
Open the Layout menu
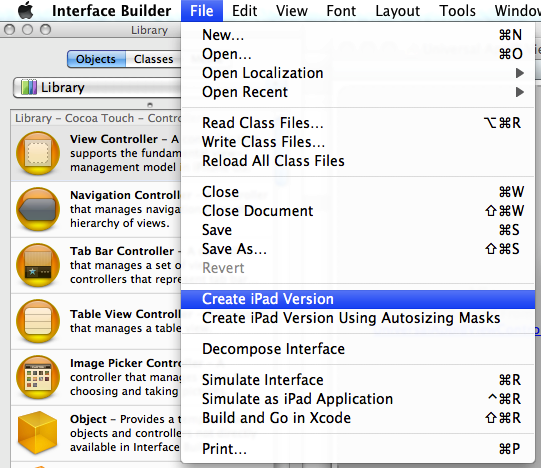398,11
